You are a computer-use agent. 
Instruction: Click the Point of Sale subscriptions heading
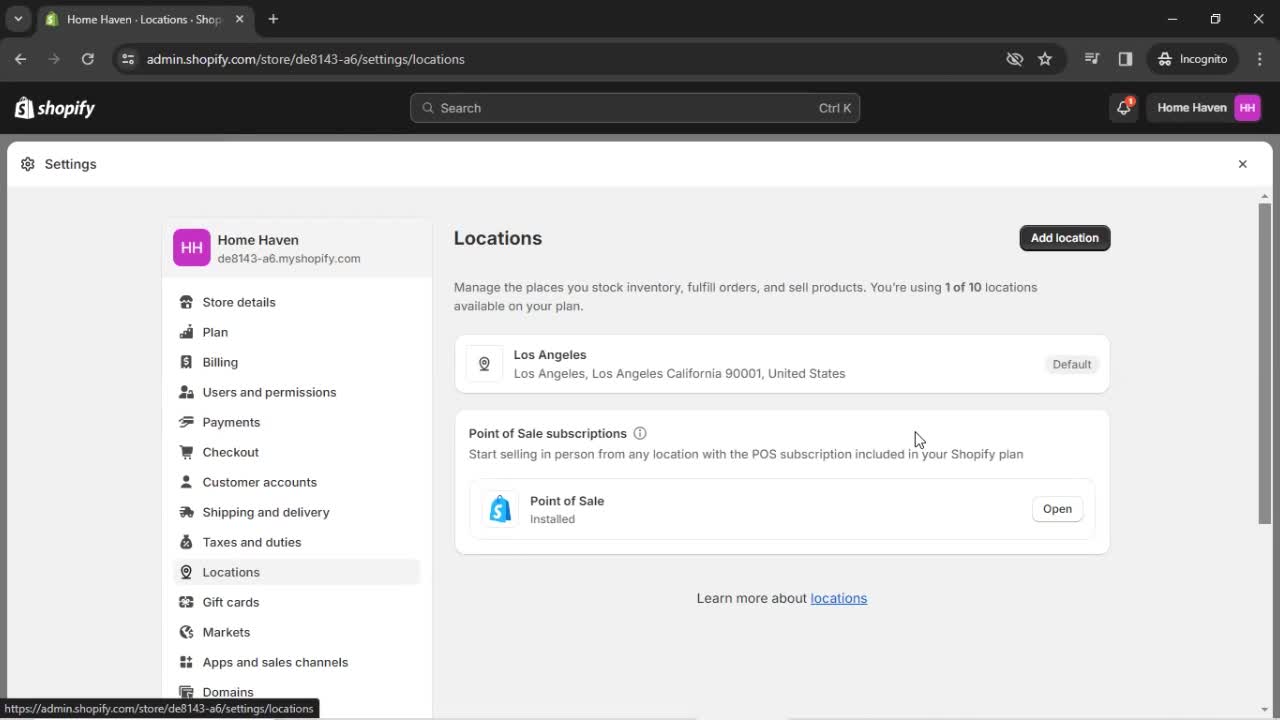click(548, 433)
